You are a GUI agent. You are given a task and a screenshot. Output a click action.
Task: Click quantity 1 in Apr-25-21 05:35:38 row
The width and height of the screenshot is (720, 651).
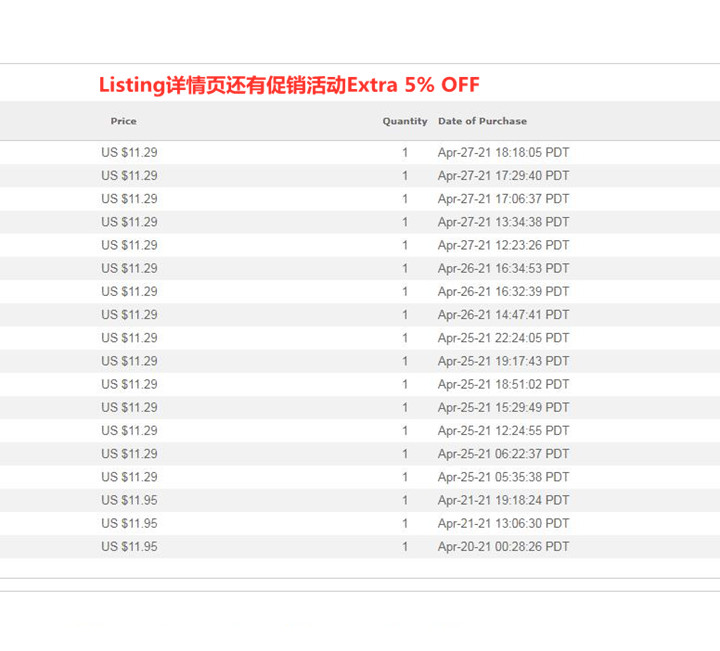pos(405,477)
